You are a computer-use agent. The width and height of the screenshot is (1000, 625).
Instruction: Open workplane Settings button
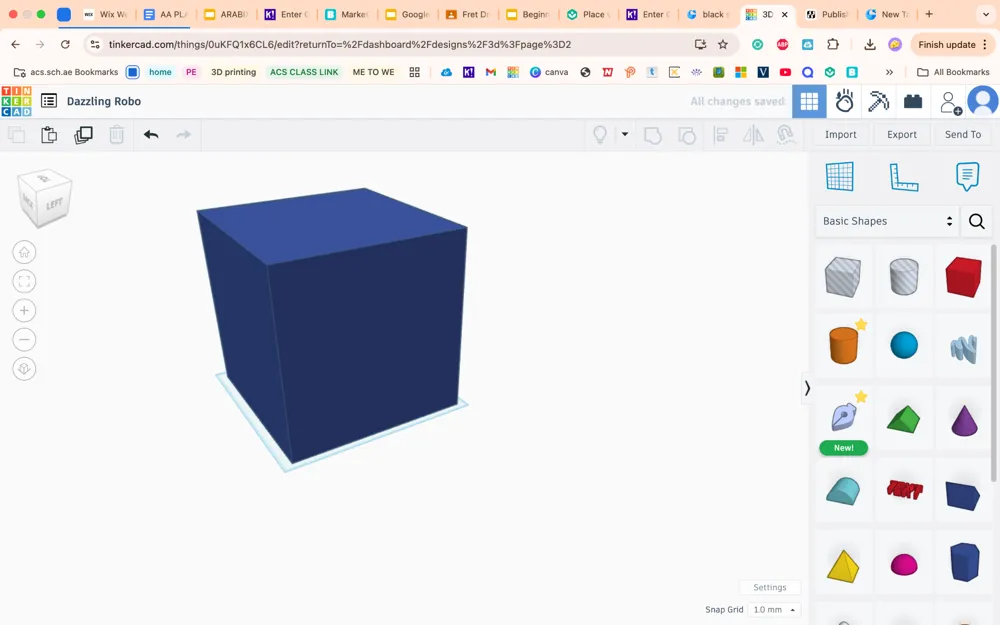click(770, 587)
